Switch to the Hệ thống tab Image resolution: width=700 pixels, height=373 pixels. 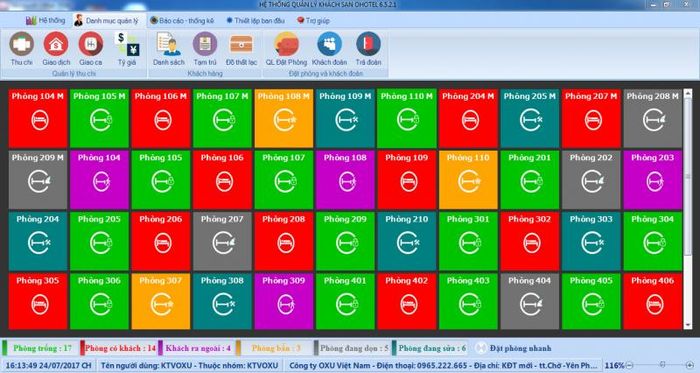pos(46,21)
